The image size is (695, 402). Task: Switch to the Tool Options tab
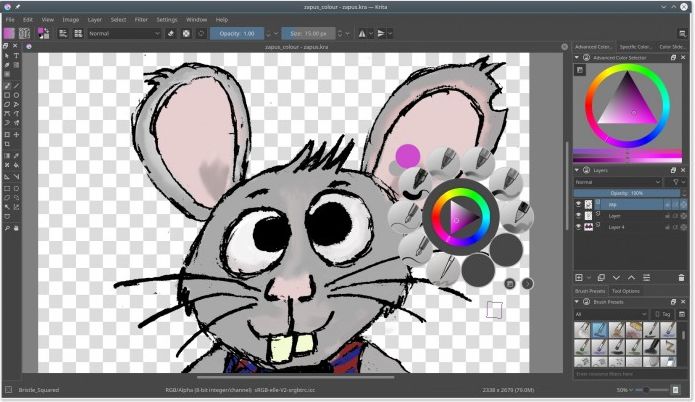tap(626, 291)
